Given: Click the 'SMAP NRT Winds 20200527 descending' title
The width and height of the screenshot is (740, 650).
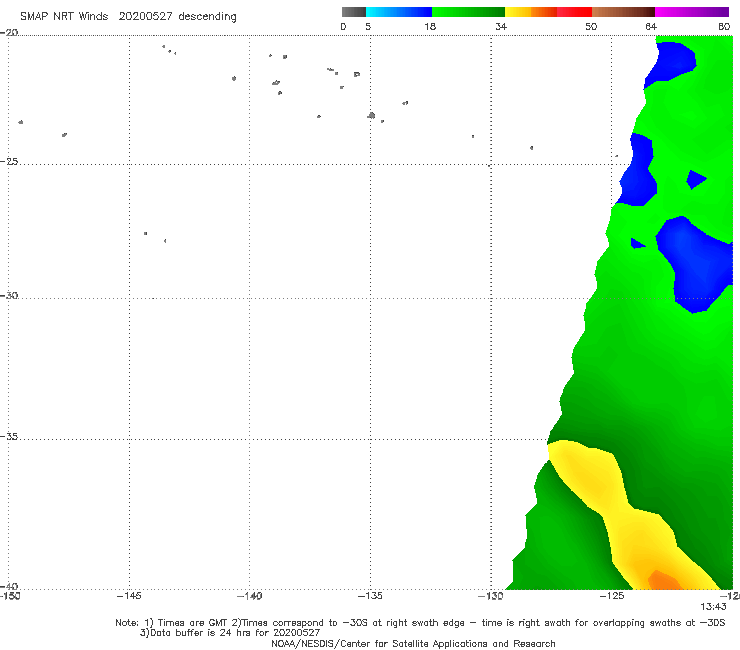Looking at the screenshot, I should [128, 17].
